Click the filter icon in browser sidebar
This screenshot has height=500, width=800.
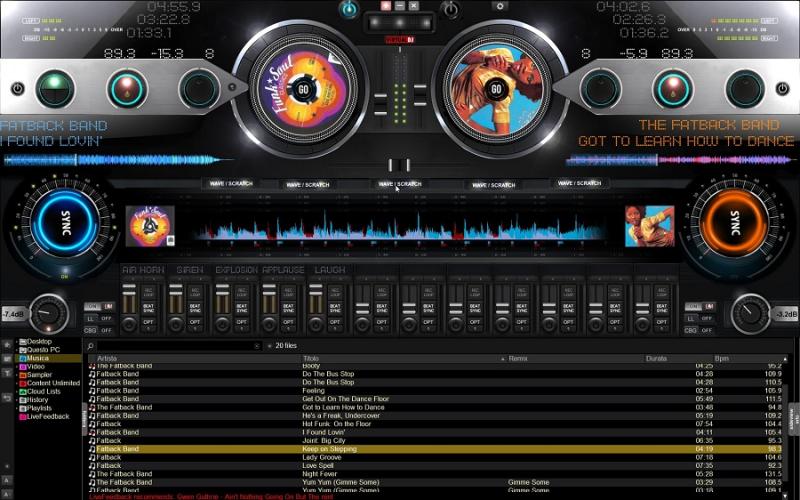(7, 373)
